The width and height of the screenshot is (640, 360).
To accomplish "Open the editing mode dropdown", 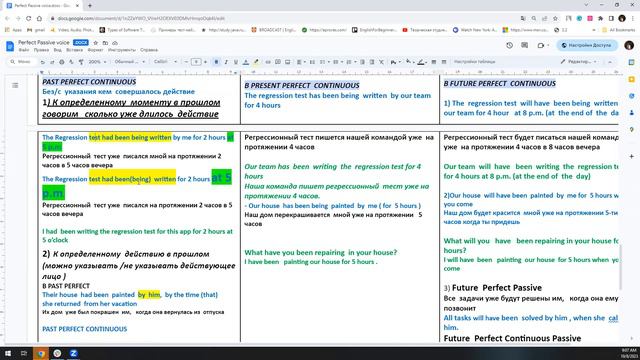I will click(579, 62).
